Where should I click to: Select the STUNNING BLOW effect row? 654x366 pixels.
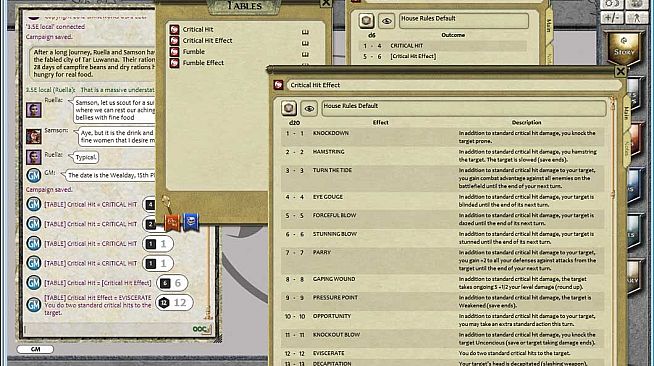pyautogui.click(x=443, y=238)
